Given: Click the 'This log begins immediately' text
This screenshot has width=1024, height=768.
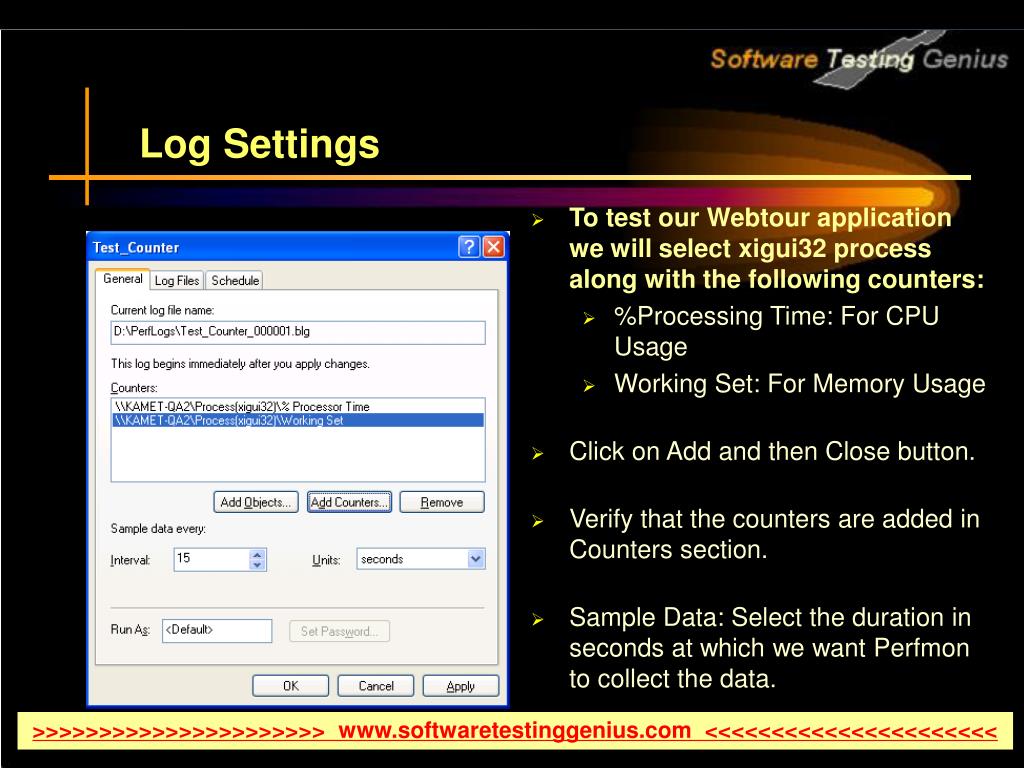Looking at the screenshot, I should [240, 364].
